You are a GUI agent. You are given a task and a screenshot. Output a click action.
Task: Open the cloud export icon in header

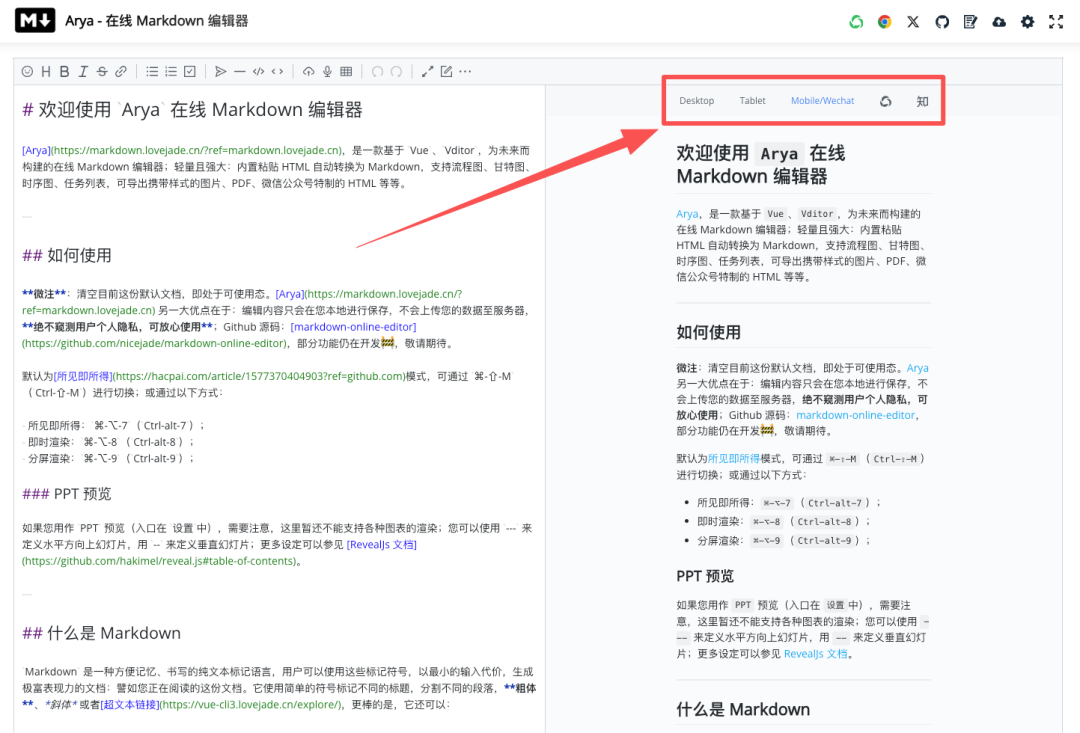(x=999, y=22)
